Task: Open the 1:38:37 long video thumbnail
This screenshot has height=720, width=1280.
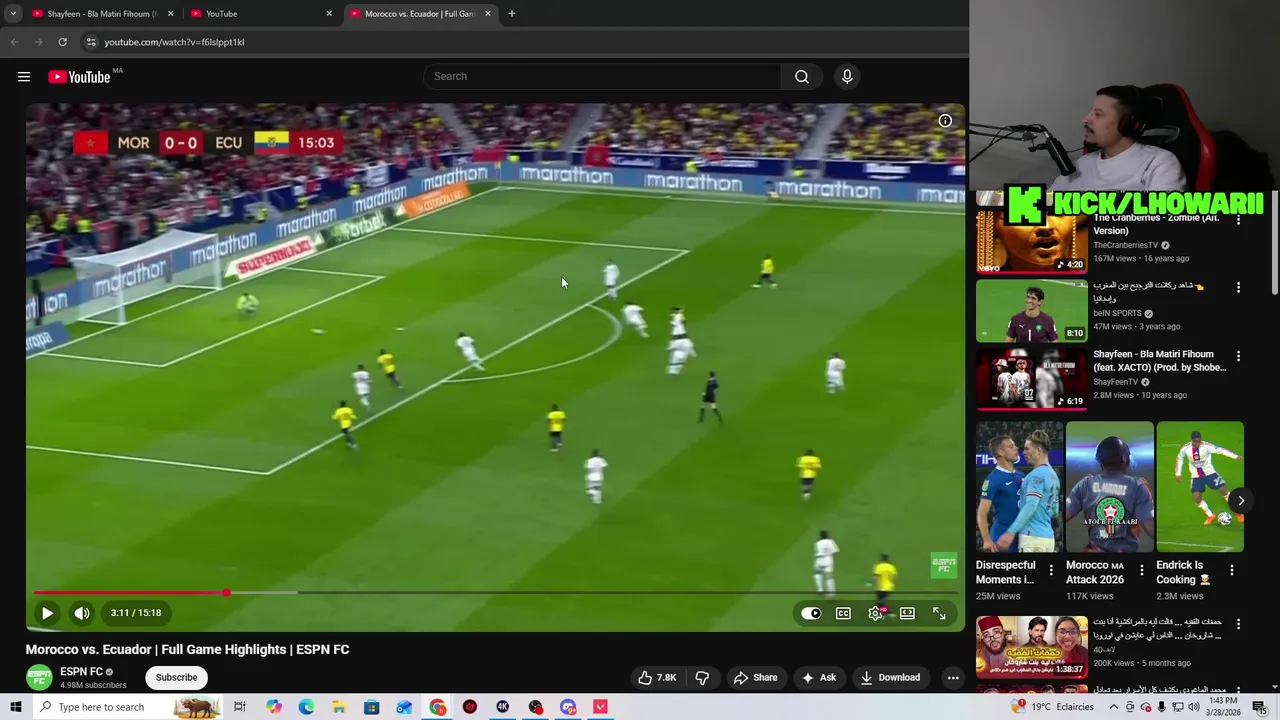Action: pos(1031,646)
